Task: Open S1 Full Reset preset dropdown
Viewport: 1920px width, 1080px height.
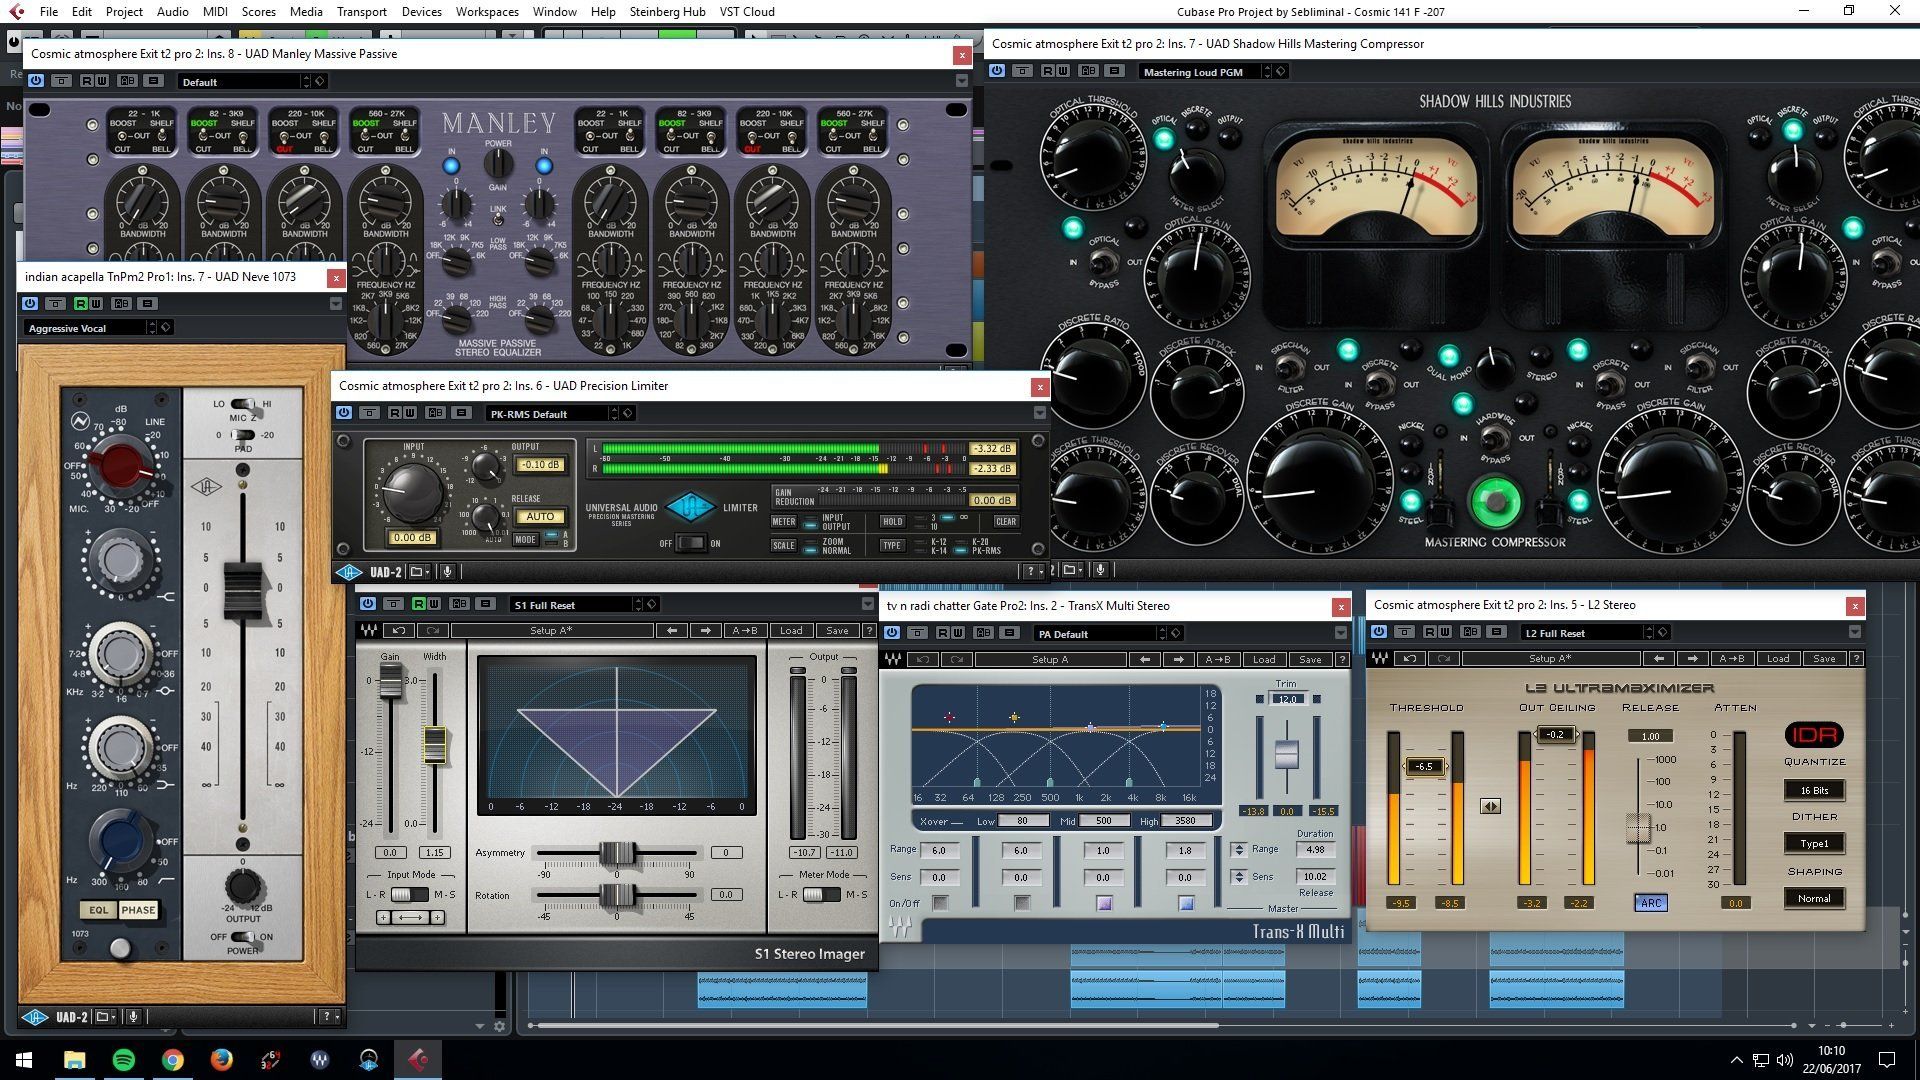Action: (576, 605)
